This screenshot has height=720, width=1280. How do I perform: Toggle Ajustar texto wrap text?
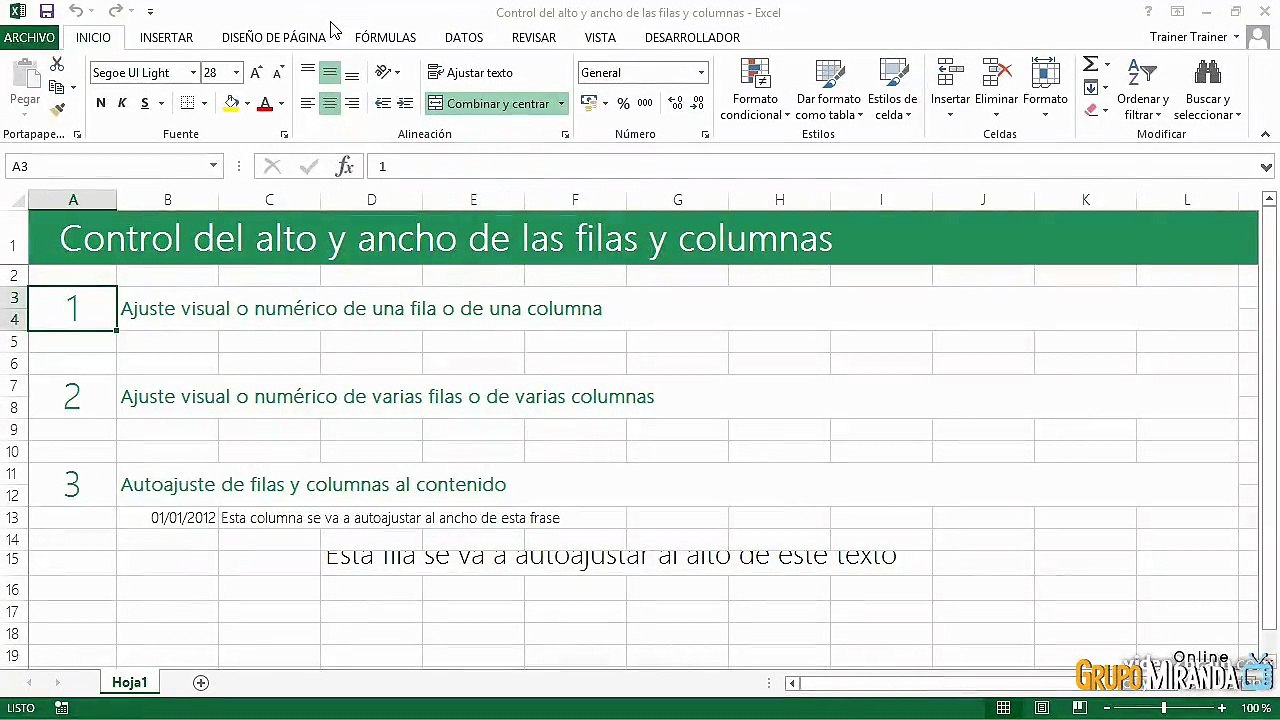click(x=470, y=73)
